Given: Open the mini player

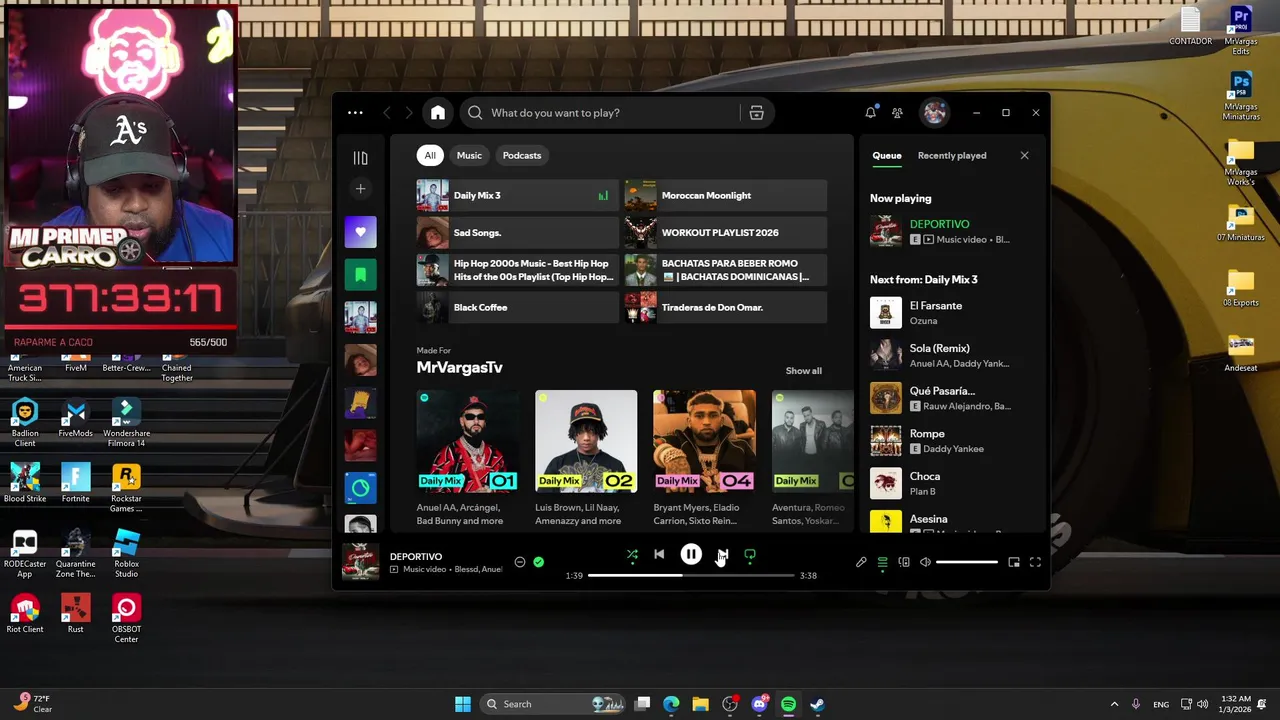Looking at the screenshot, I should (1014, 562).
